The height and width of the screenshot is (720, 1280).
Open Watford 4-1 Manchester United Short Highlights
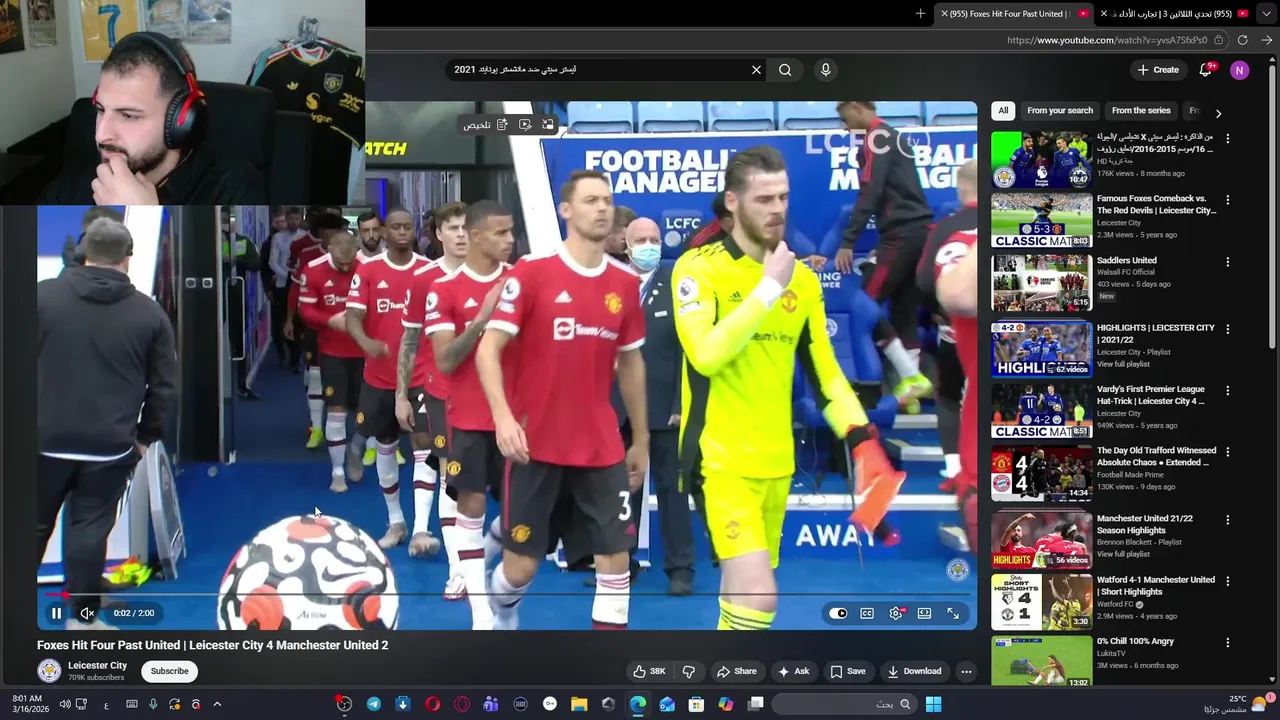tap(1041, 601)
